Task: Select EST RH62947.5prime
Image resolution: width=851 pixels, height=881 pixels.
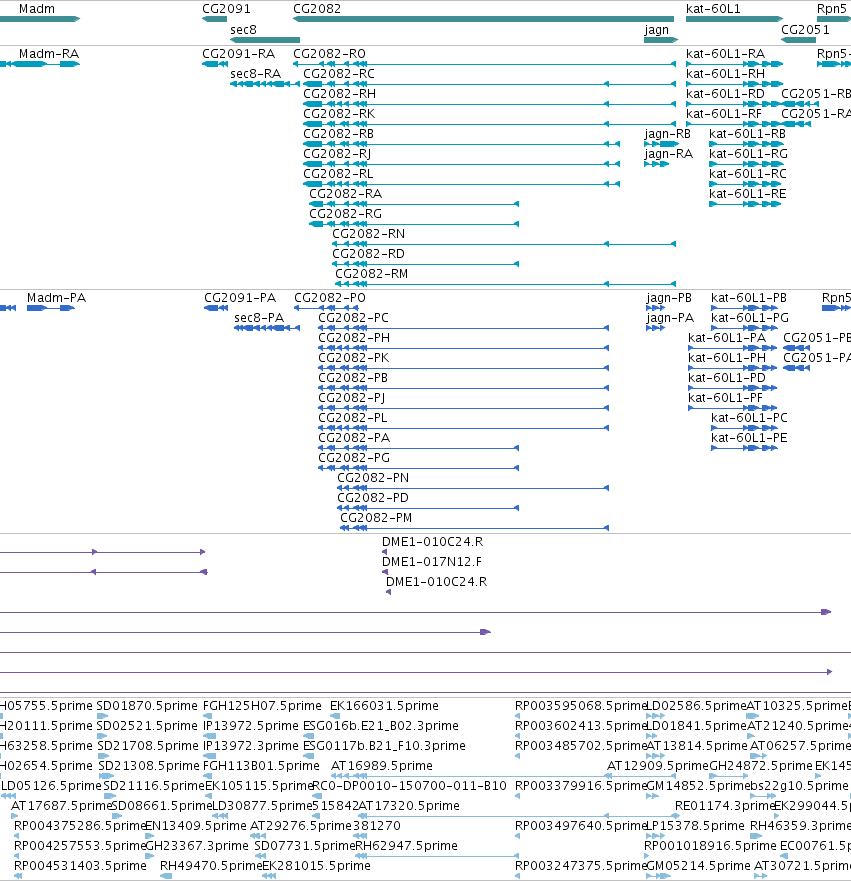Action: click(x=407, y=846)
